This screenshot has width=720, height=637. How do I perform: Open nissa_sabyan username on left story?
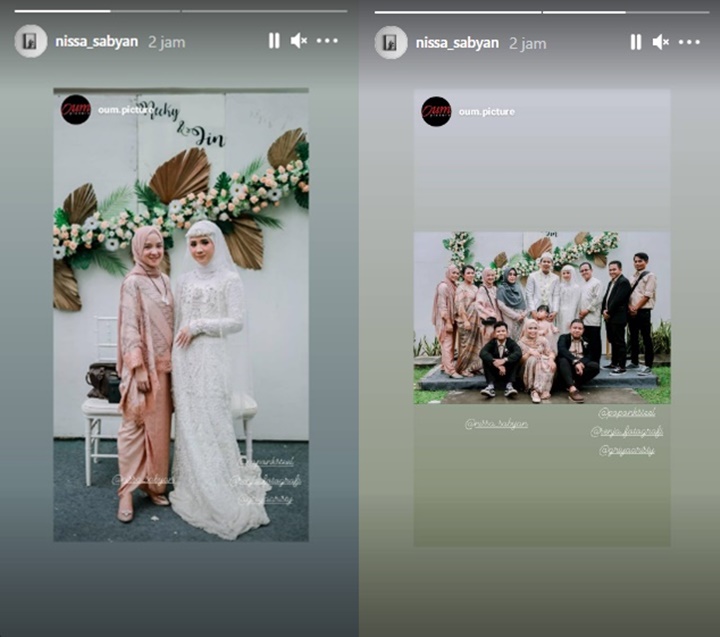coord(96,42)
